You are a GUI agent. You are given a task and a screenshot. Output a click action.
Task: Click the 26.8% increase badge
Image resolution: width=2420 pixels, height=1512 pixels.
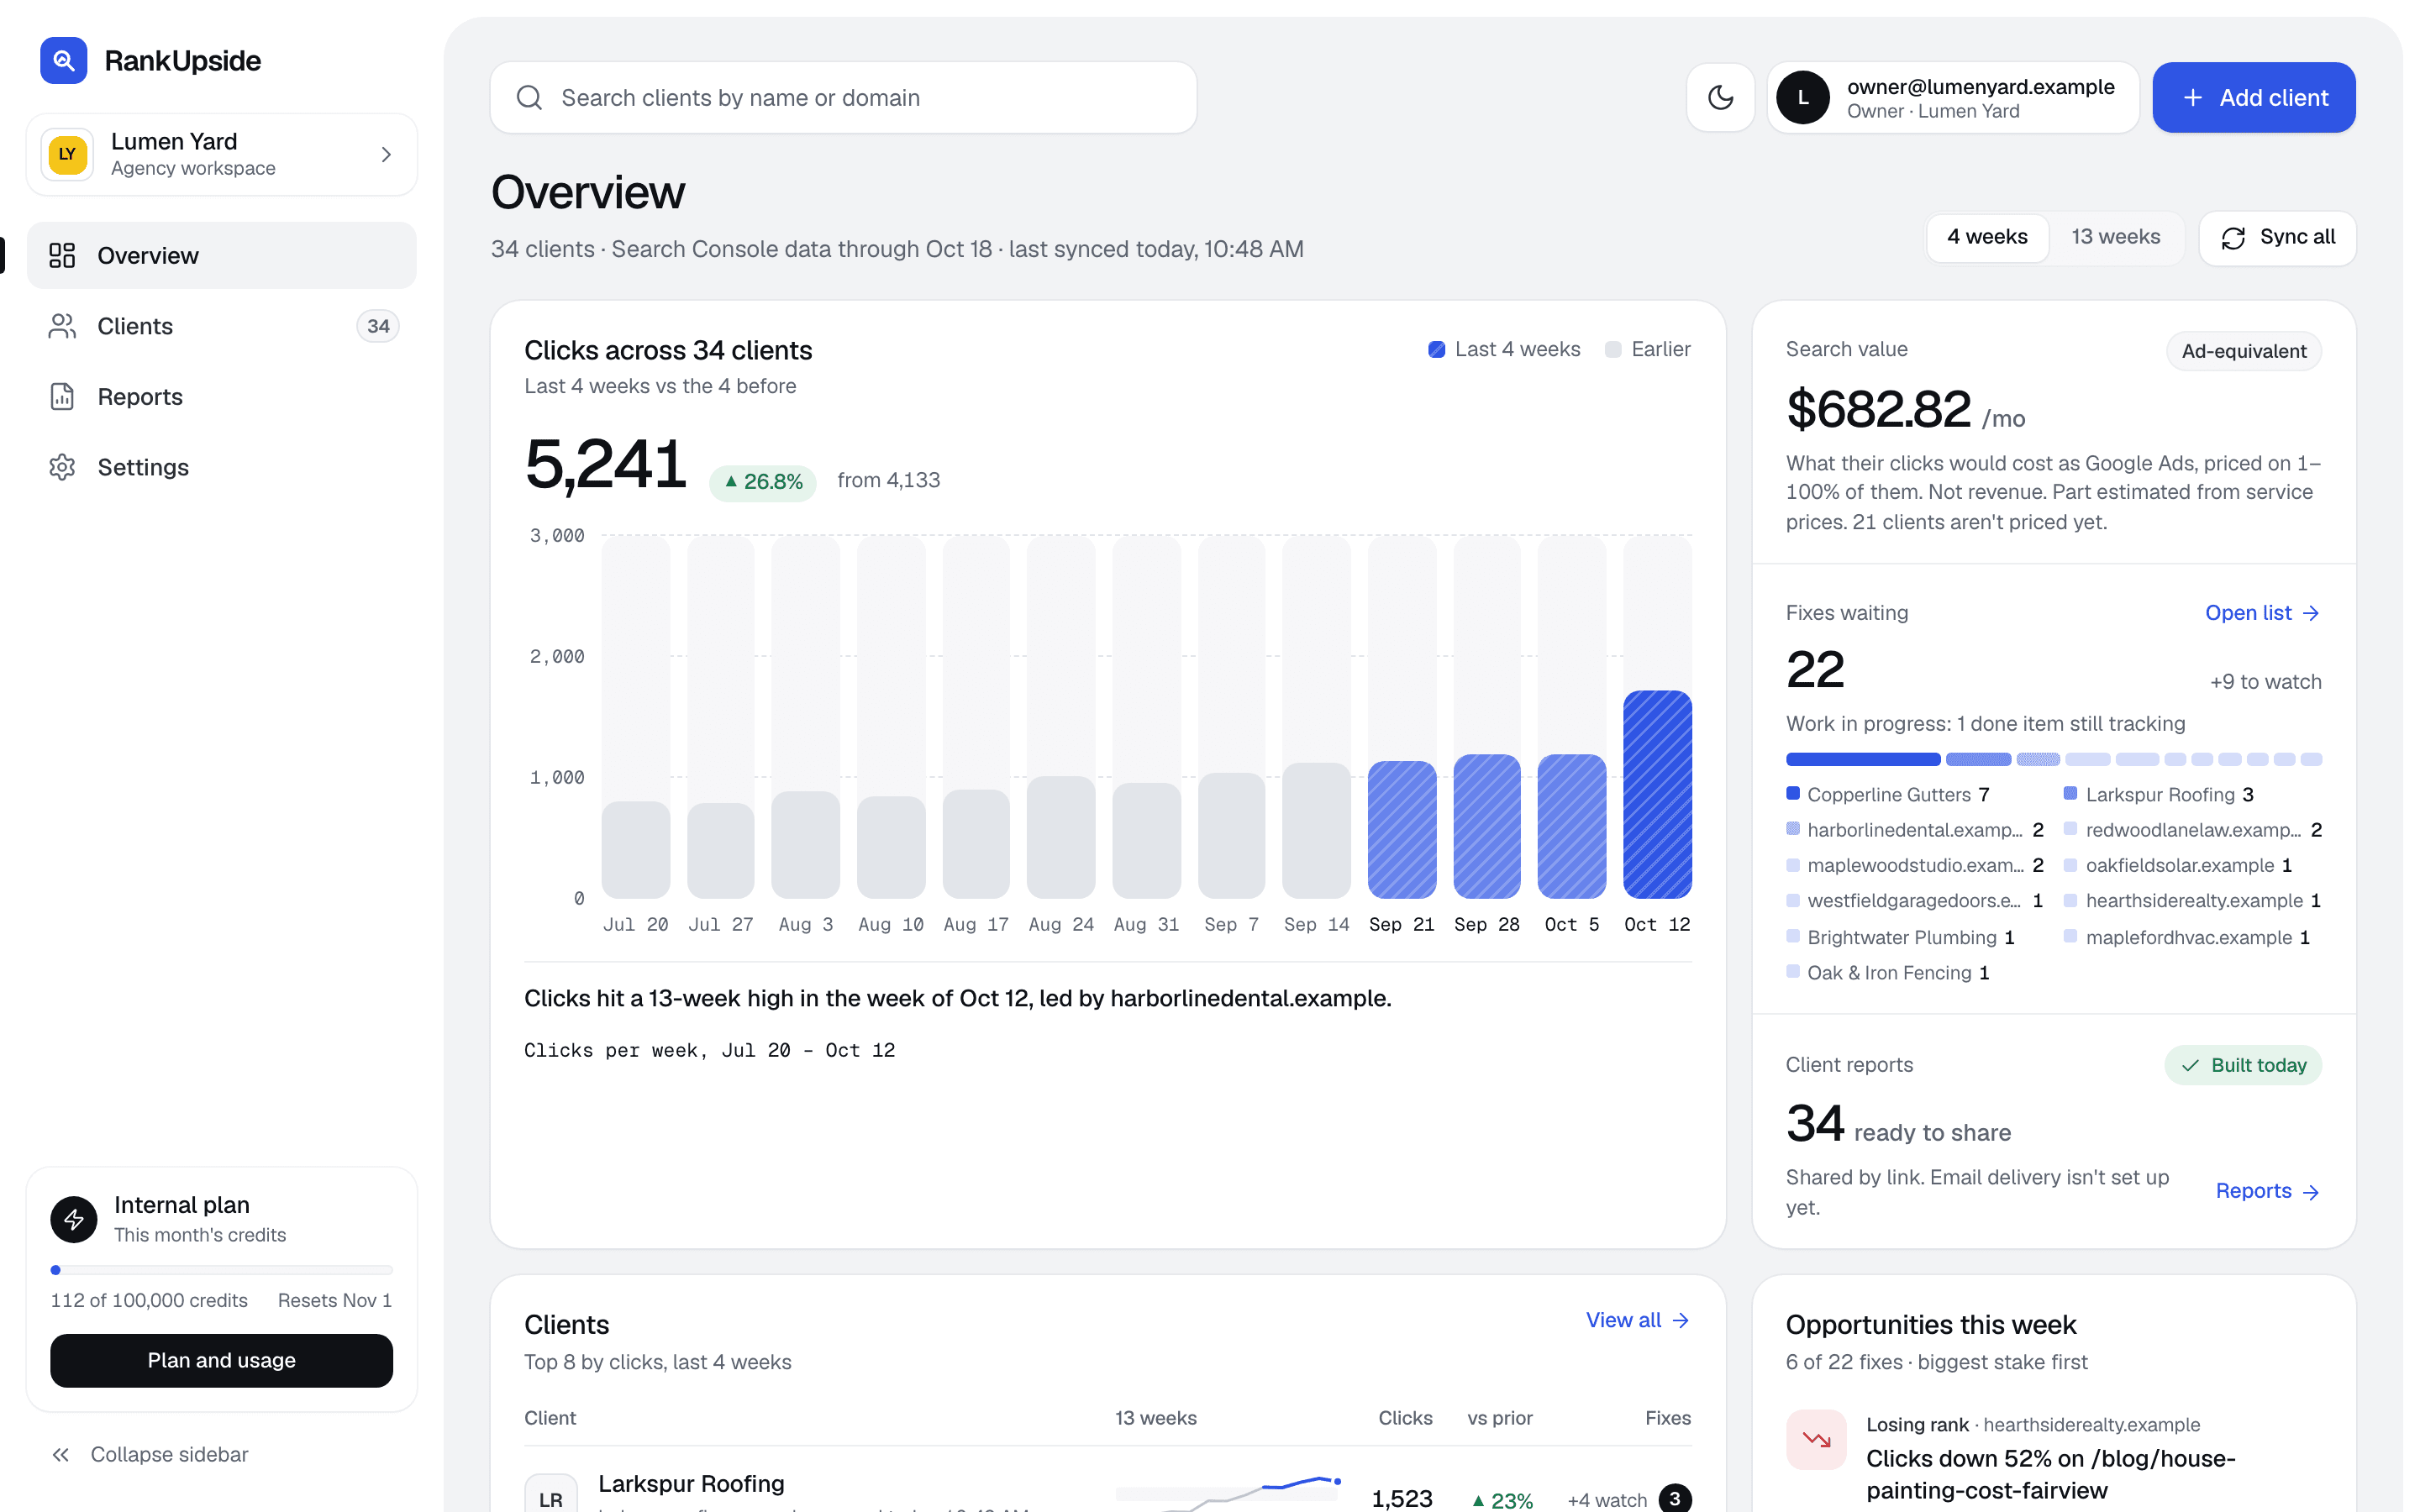[762, 482]
